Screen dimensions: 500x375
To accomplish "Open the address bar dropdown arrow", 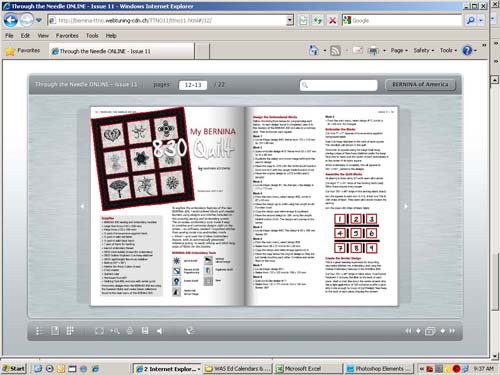I will (290, 20).
